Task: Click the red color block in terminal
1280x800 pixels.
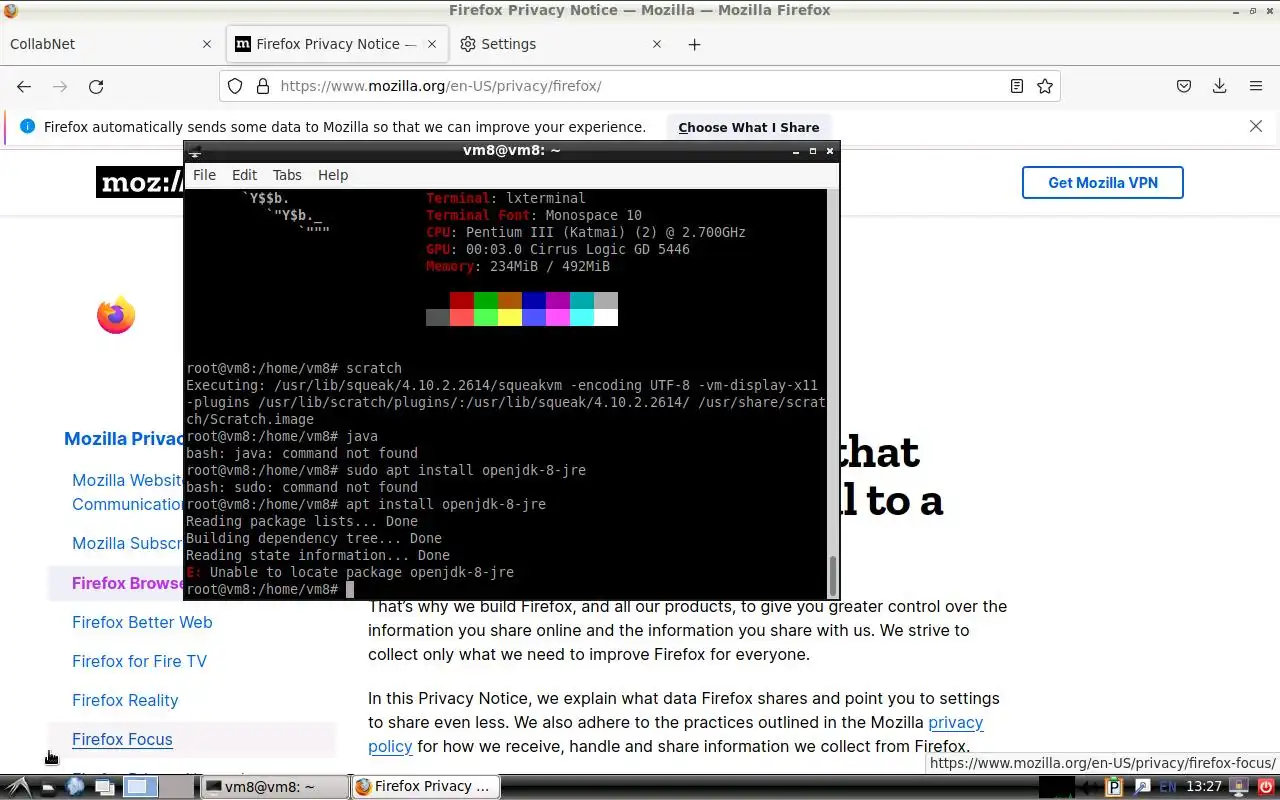Action: click(461, 301)
